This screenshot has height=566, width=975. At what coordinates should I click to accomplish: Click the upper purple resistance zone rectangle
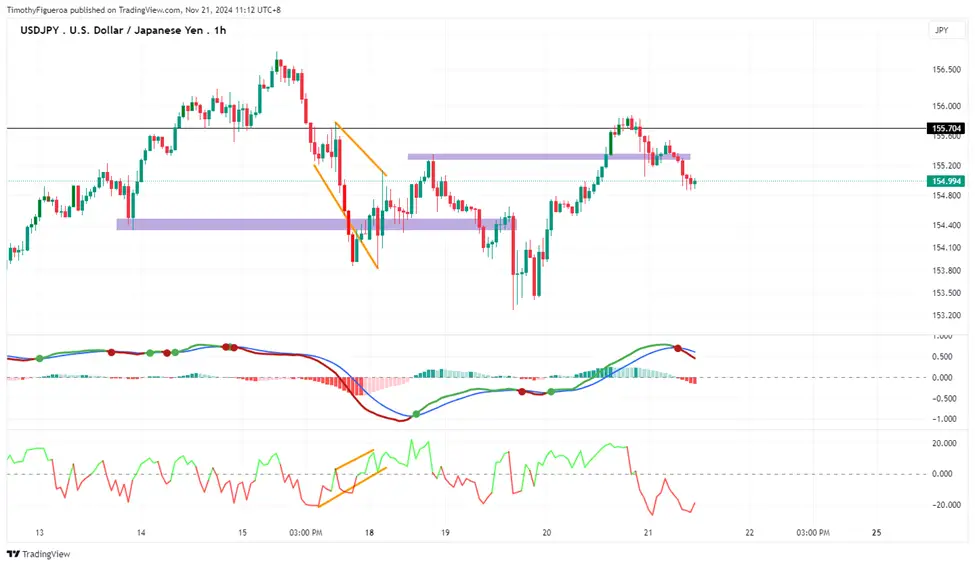click(548, 157)
